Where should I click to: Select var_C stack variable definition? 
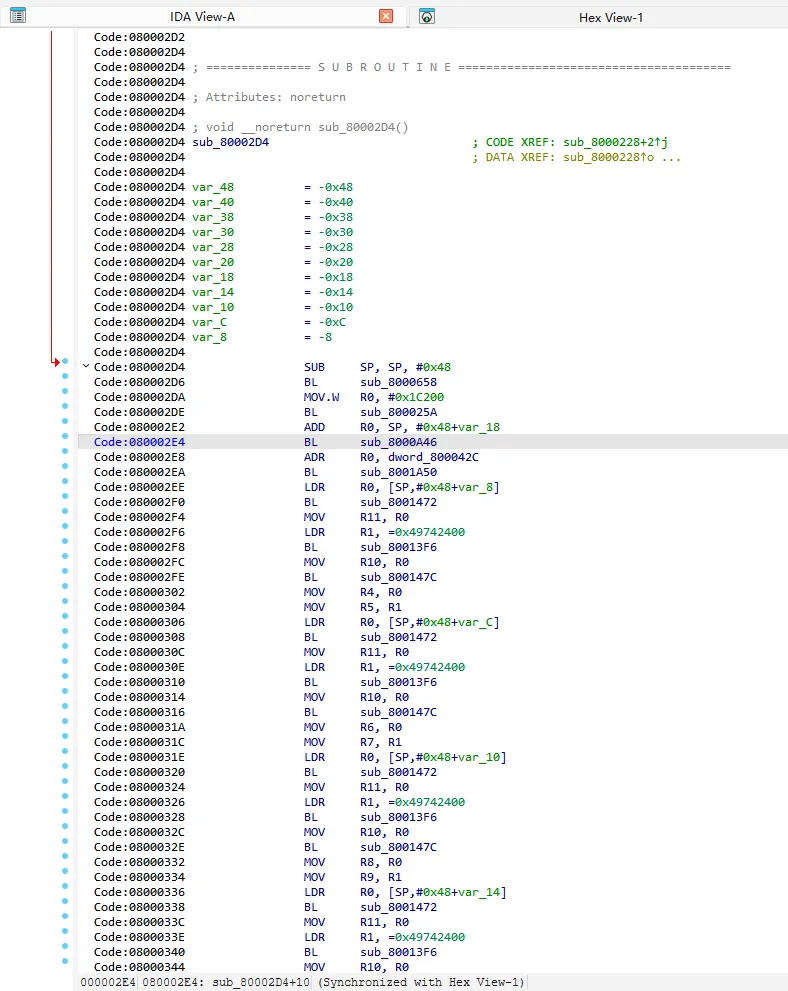tap(209, 322)
